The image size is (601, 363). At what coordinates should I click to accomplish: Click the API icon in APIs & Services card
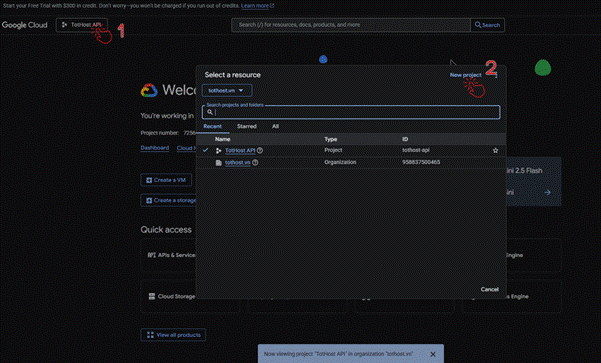point(151,255)
